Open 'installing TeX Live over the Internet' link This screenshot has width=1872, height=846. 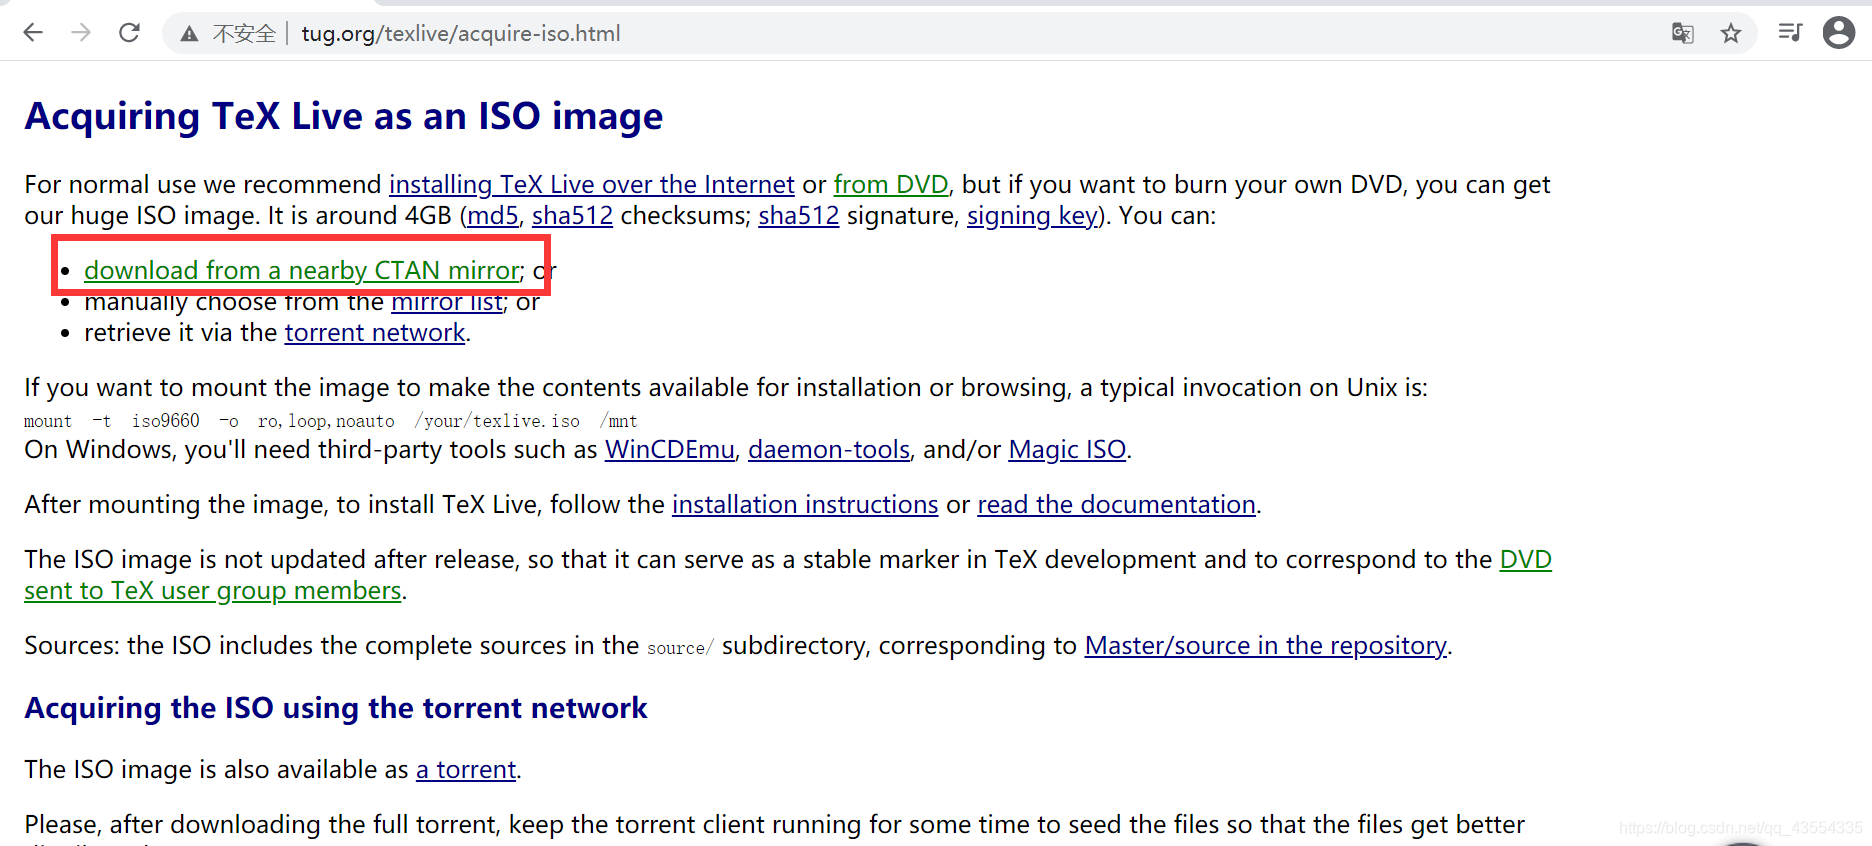pos(592,185)
